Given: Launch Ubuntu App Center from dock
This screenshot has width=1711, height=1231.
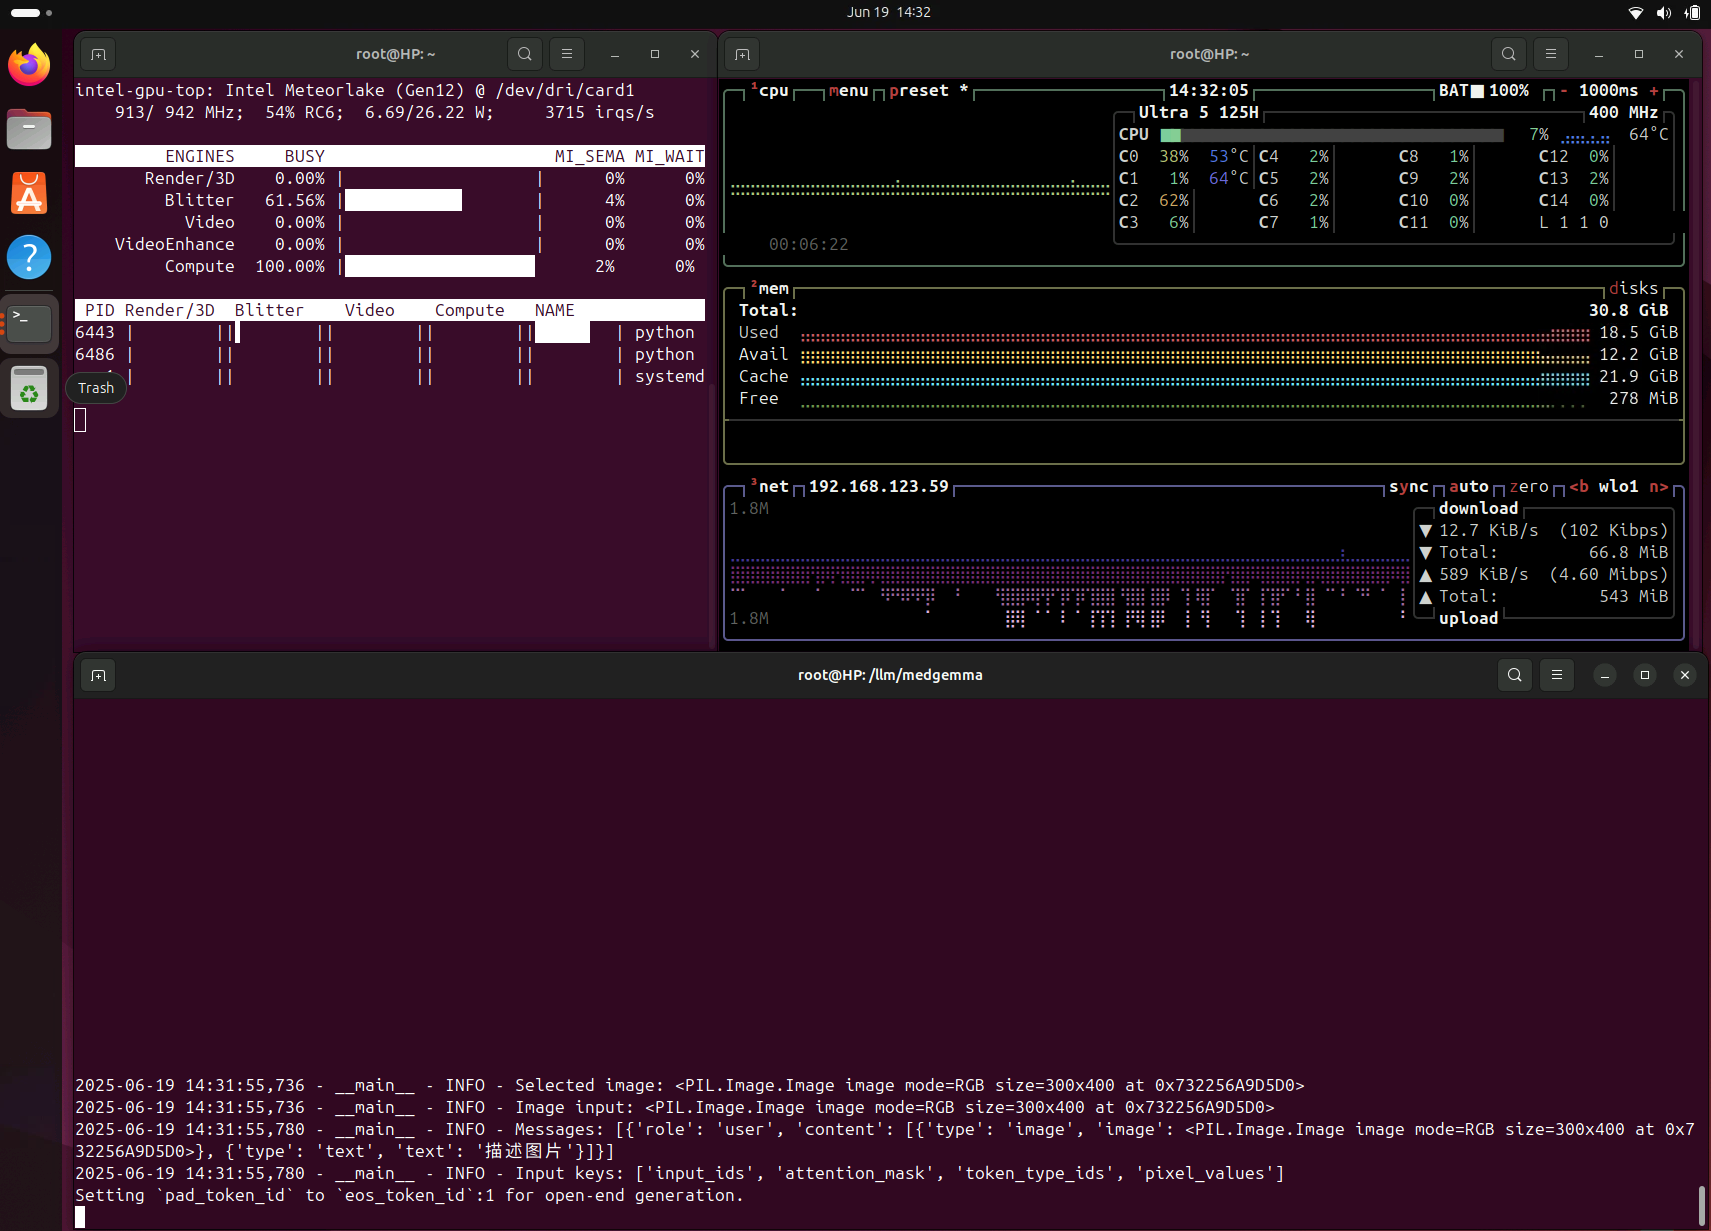Looking at the screenshot, I should pyautogui.click(x=29, y=193).
